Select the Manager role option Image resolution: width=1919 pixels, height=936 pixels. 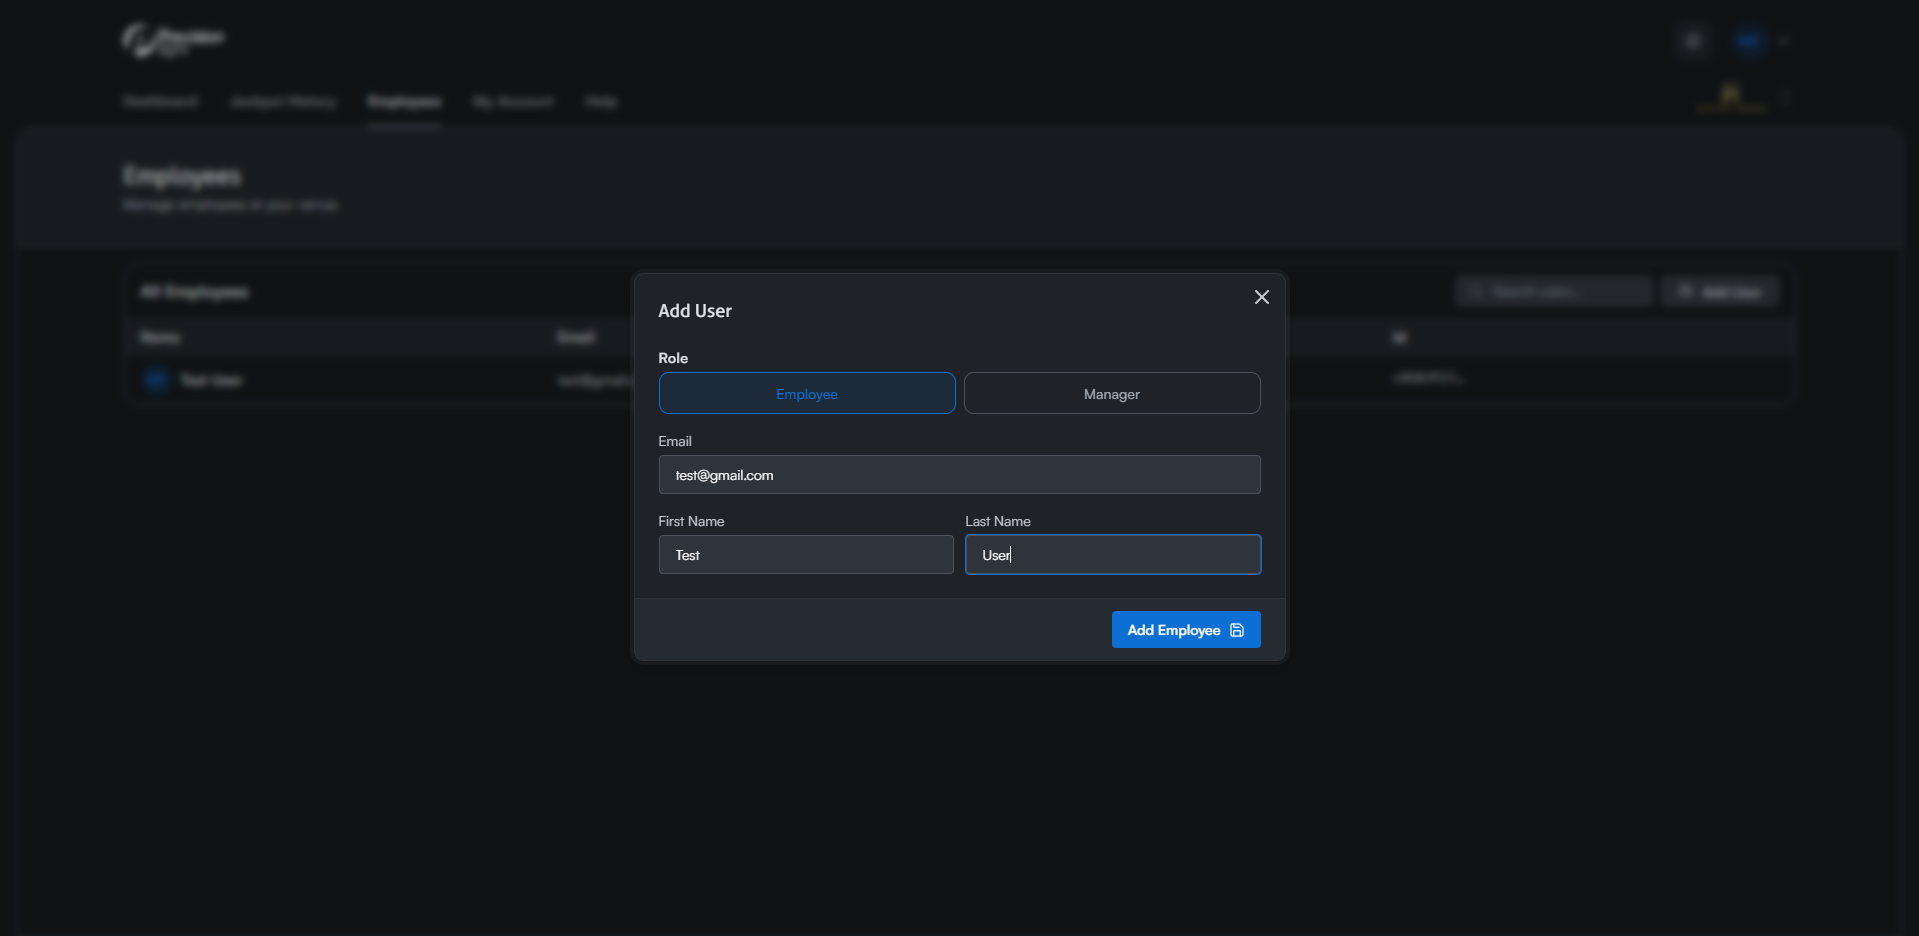(1111, 393)
